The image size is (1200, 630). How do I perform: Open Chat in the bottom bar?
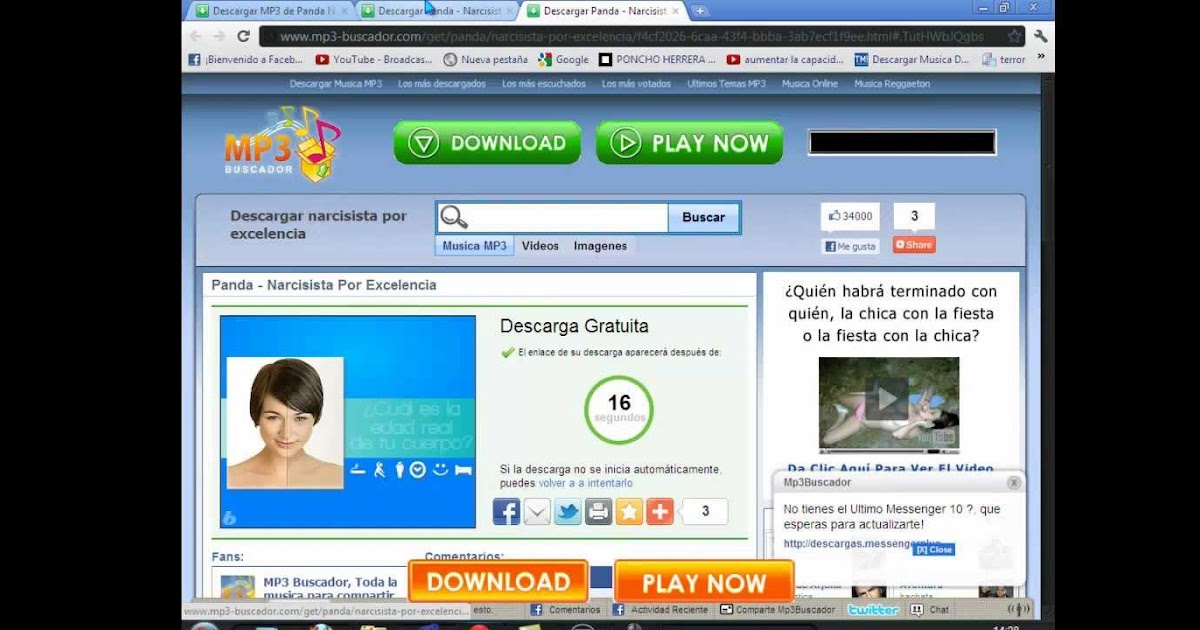931,609
